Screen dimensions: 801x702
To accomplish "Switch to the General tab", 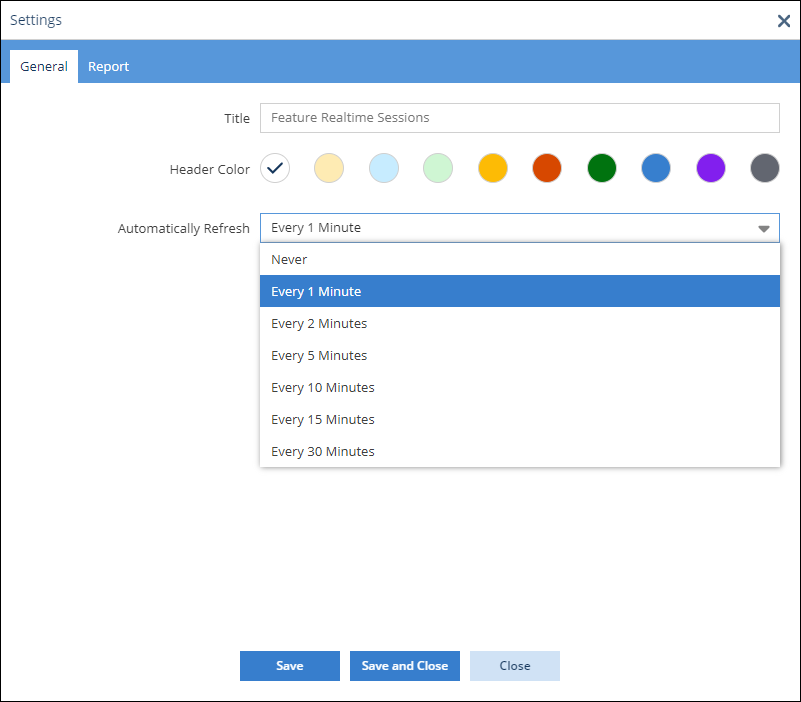I will coord(44,66).
